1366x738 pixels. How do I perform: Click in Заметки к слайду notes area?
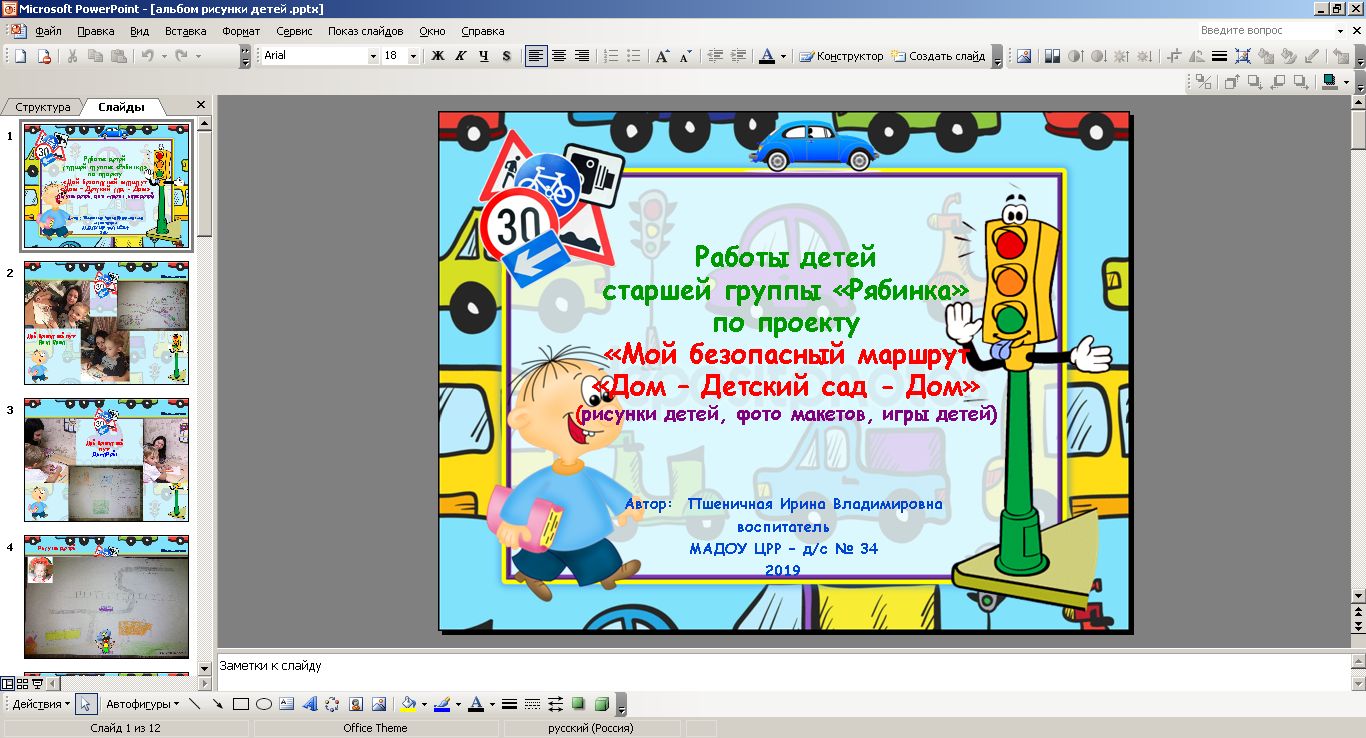click(x=782, y=673)
